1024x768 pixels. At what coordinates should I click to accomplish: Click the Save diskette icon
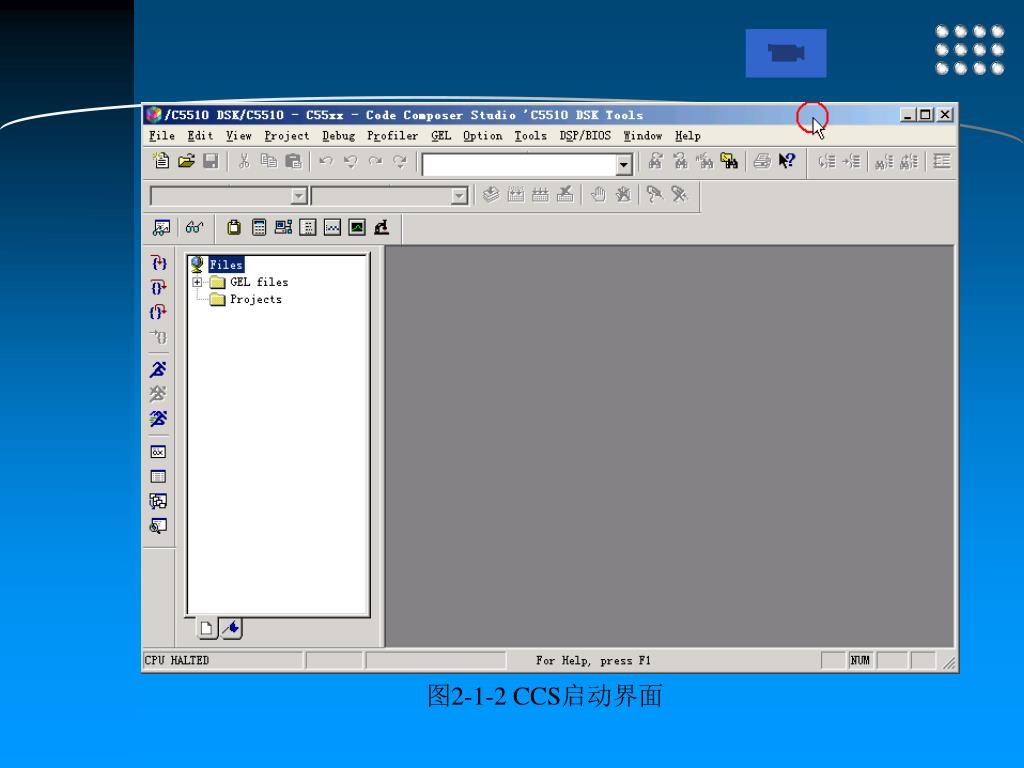pos(210,161)
